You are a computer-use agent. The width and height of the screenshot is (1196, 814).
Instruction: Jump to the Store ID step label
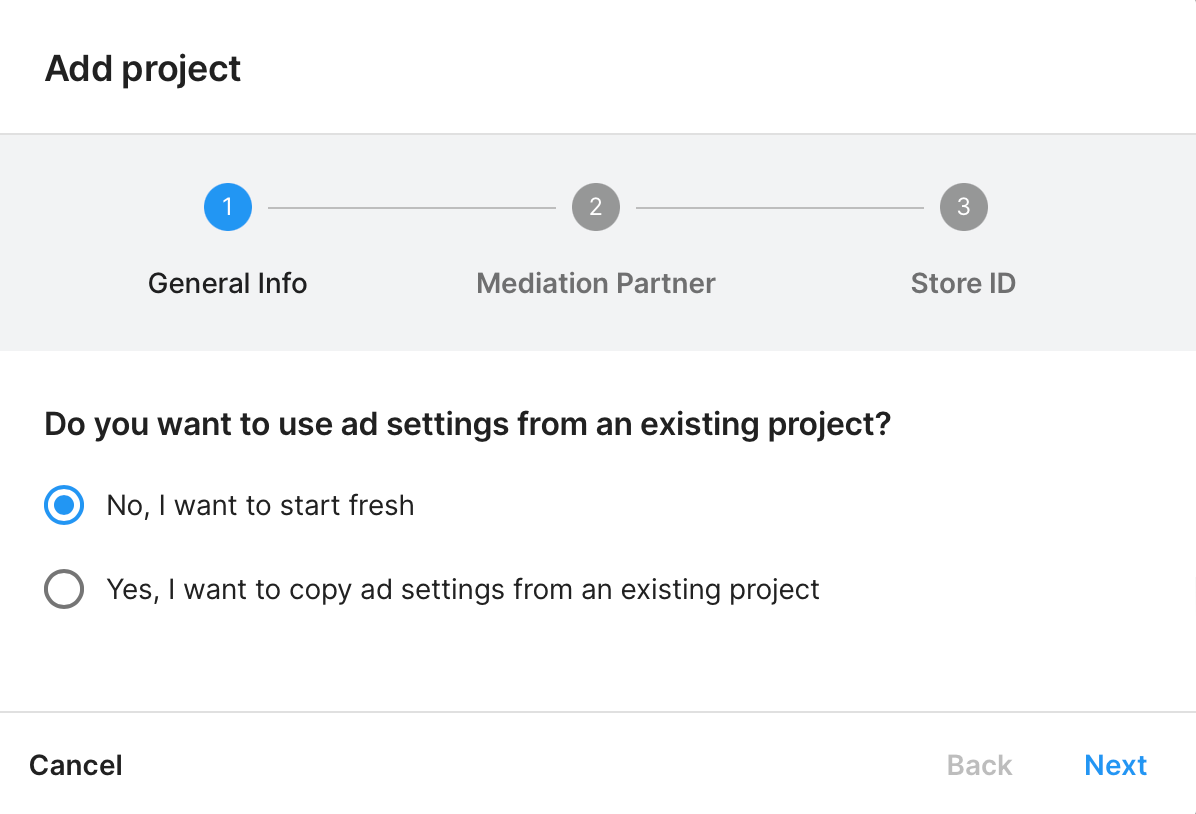[963, 283]
